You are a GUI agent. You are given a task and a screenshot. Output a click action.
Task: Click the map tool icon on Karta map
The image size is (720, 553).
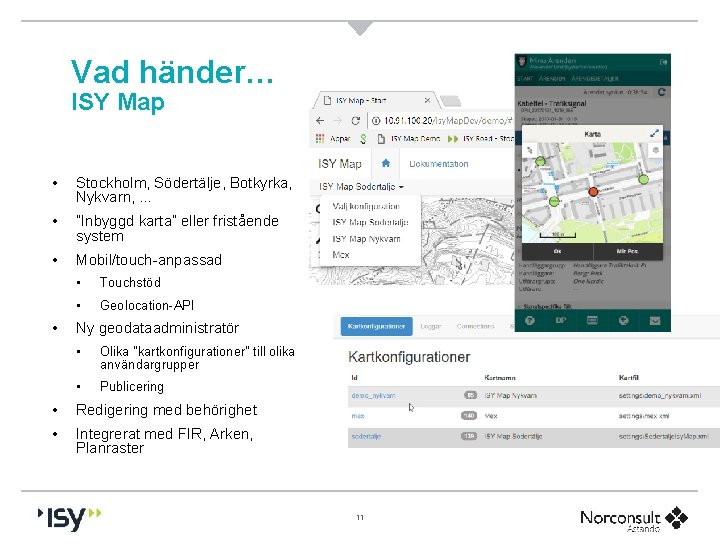(529, 150)
